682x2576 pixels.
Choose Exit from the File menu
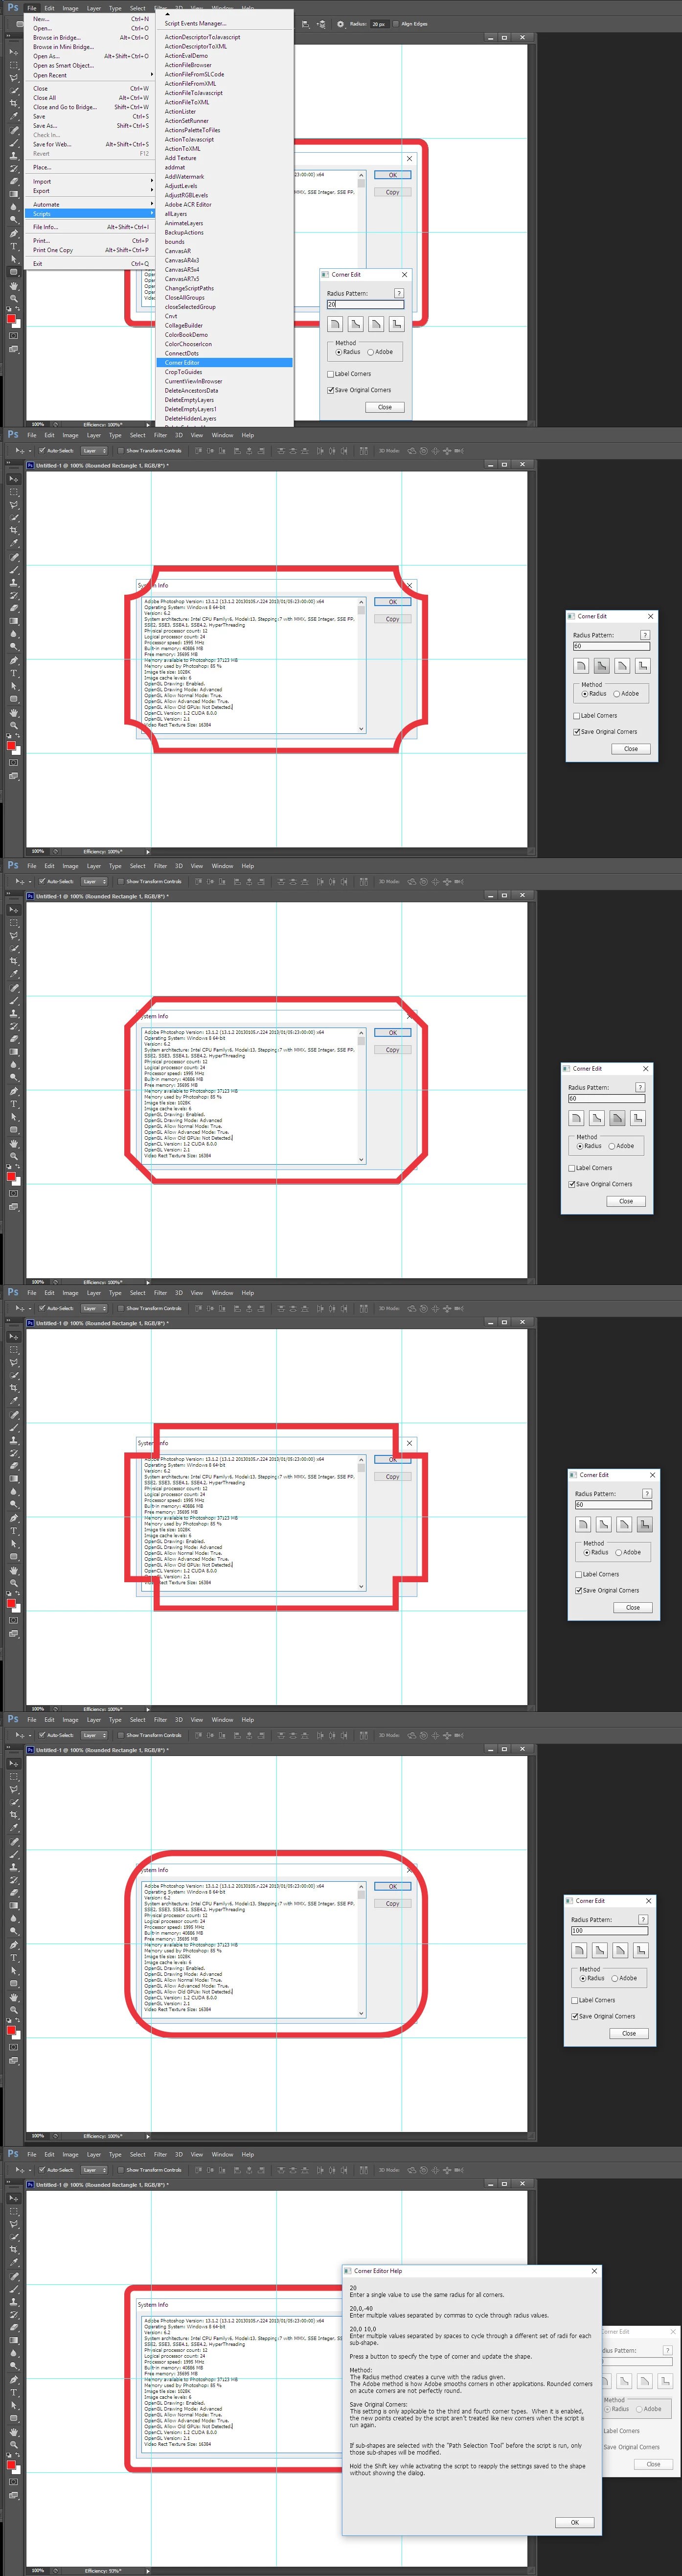(90, 264)
